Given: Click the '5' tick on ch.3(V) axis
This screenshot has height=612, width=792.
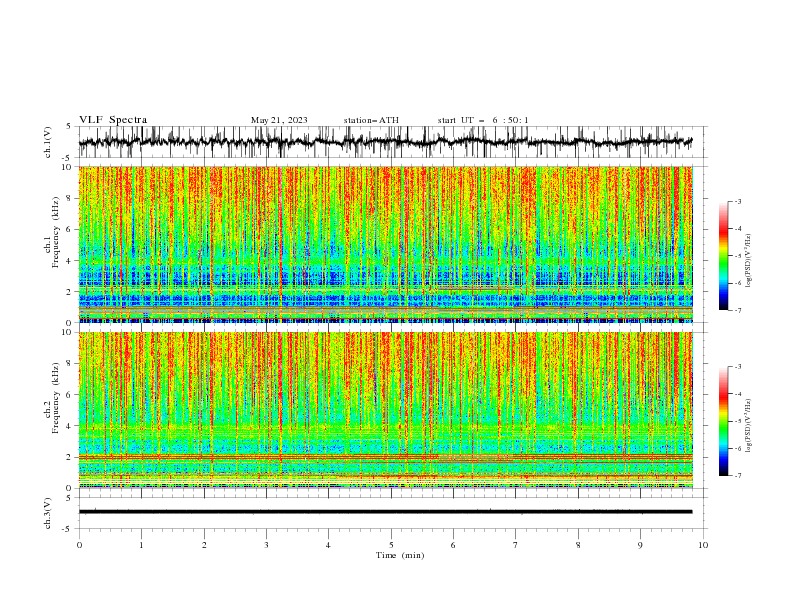Looking at the screenshot, I should (69, 497).
